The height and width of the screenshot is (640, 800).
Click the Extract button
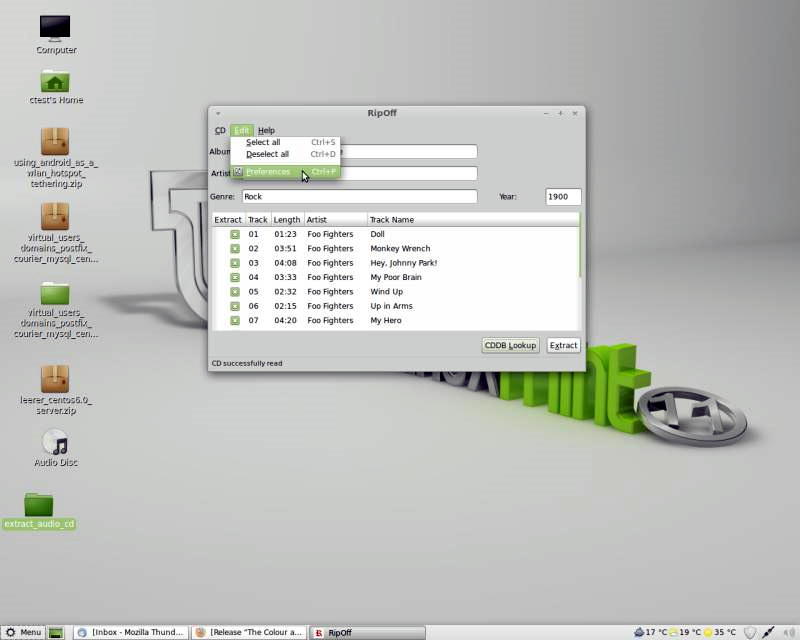pyautogui.click(x=563, y=345)
